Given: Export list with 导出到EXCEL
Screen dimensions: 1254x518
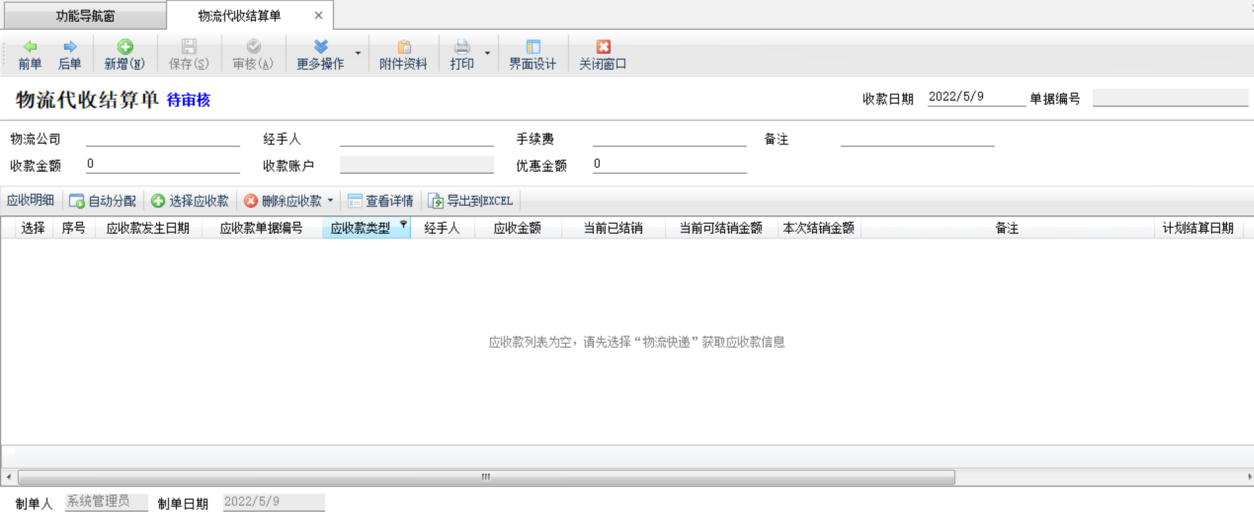Looking at the screenshot, I should click(470, 201).
